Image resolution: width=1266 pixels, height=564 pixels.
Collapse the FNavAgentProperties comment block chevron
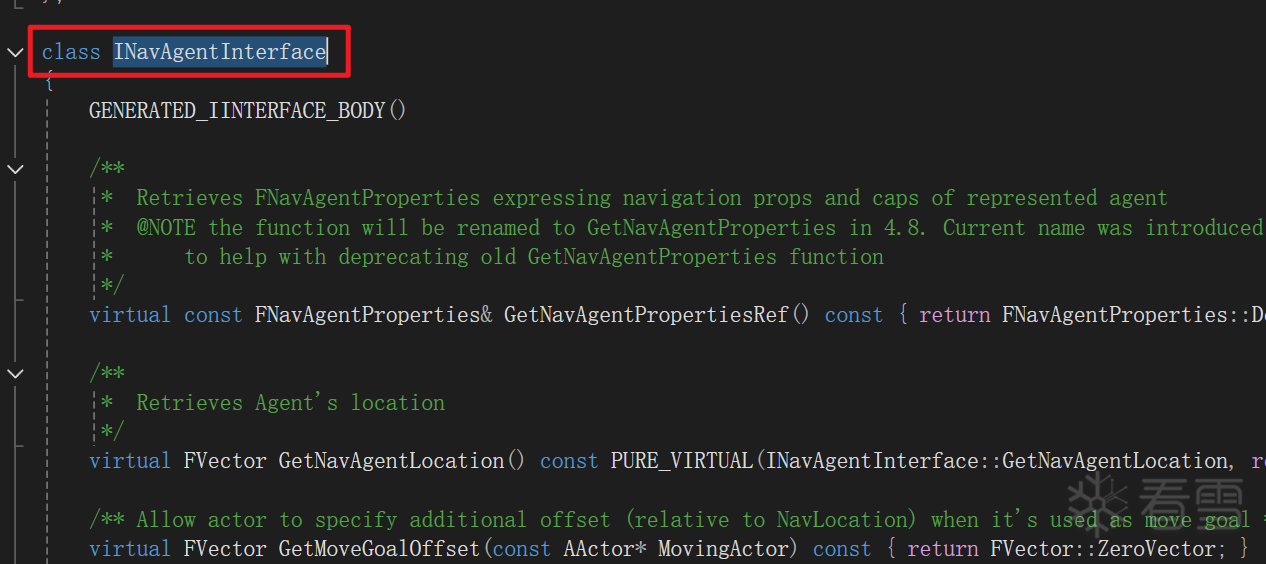(15, 169)
